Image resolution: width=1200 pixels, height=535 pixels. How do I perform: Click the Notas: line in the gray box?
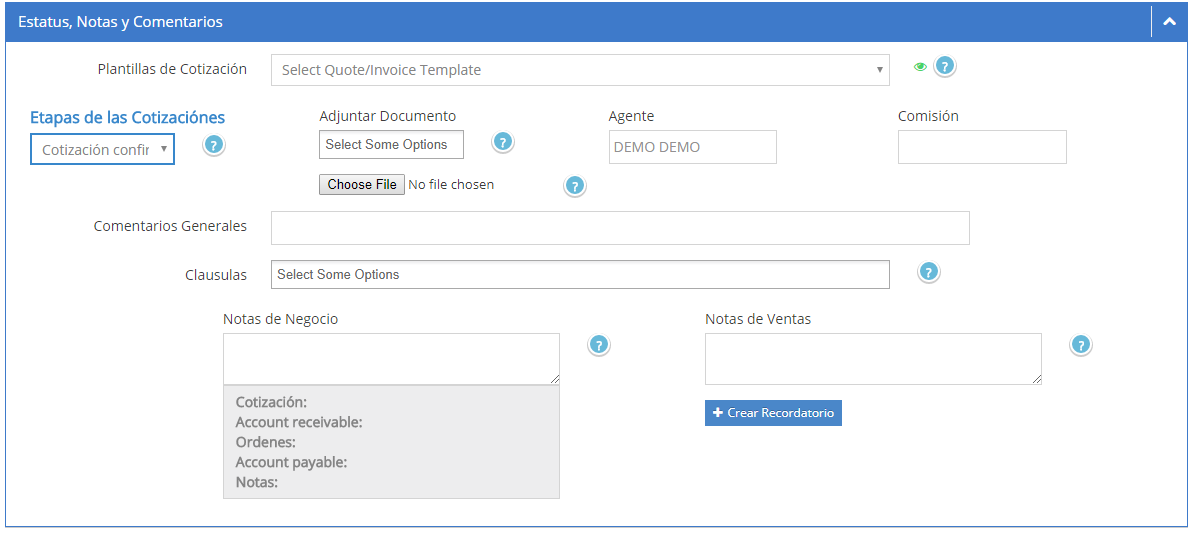pos(256,482)
